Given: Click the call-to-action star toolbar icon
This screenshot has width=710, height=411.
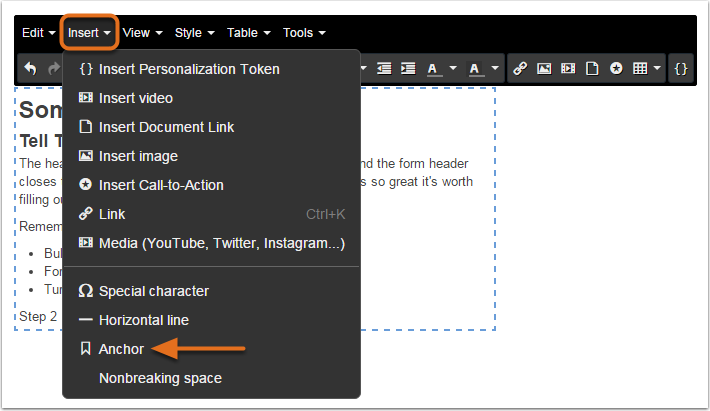Looking at the screenshot, I should 616,69.
